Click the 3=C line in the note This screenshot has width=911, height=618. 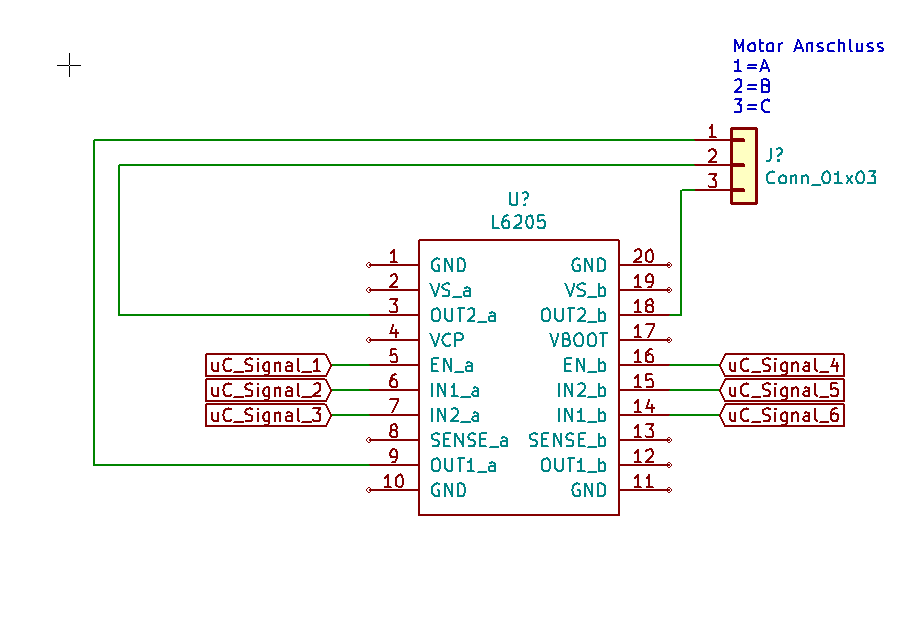752,106
